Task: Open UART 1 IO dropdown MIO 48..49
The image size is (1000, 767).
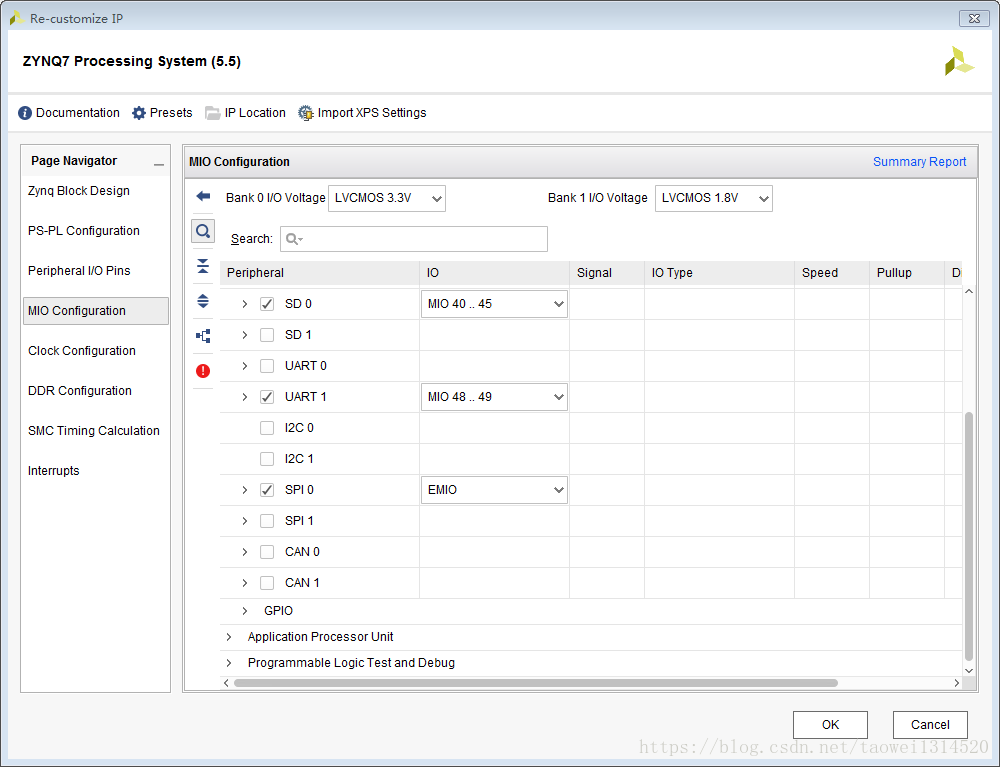Action: point(494,397)
